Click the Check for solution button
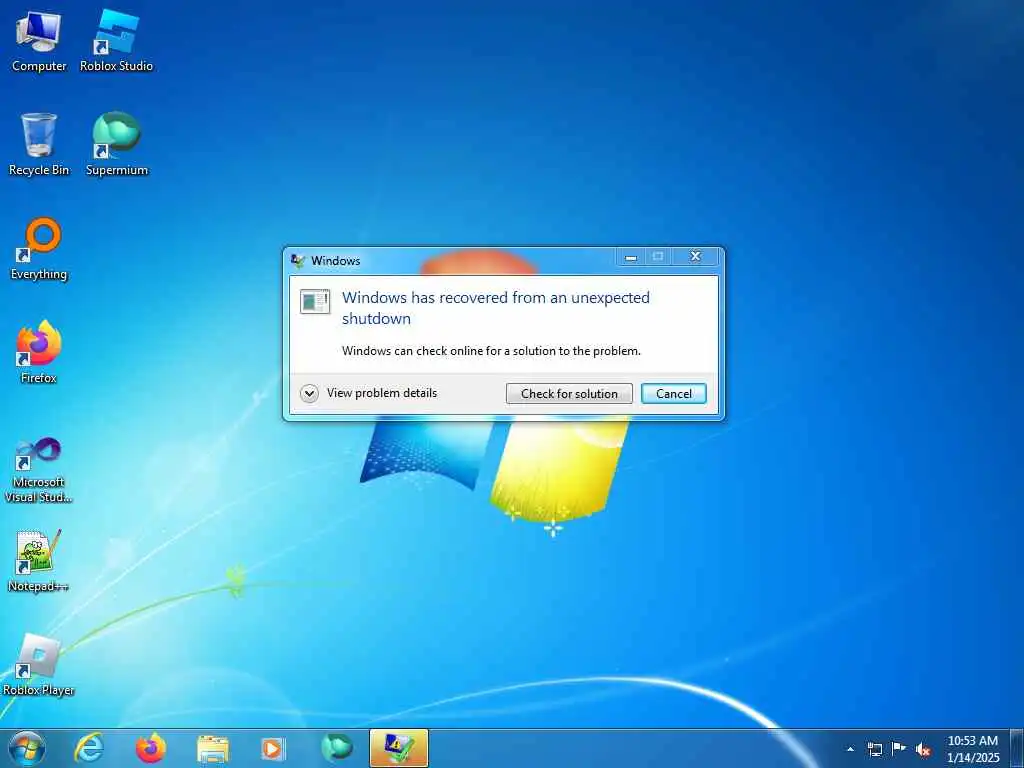1024x768 pixels. [x=569, y=394]
